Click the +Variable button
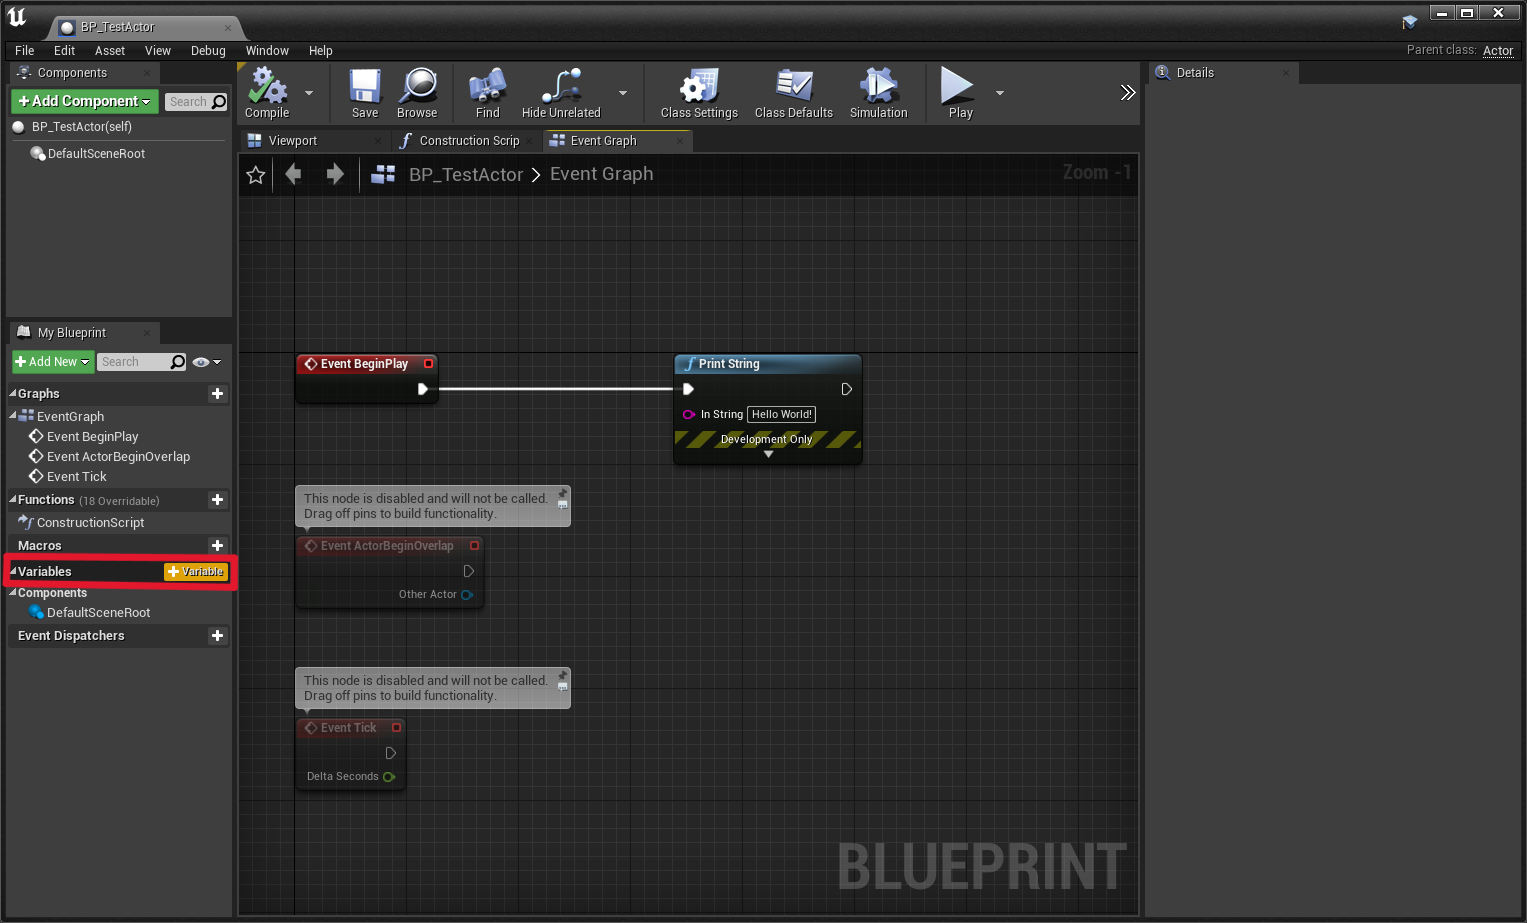The image size is (1527, 923). coord(196,572)
